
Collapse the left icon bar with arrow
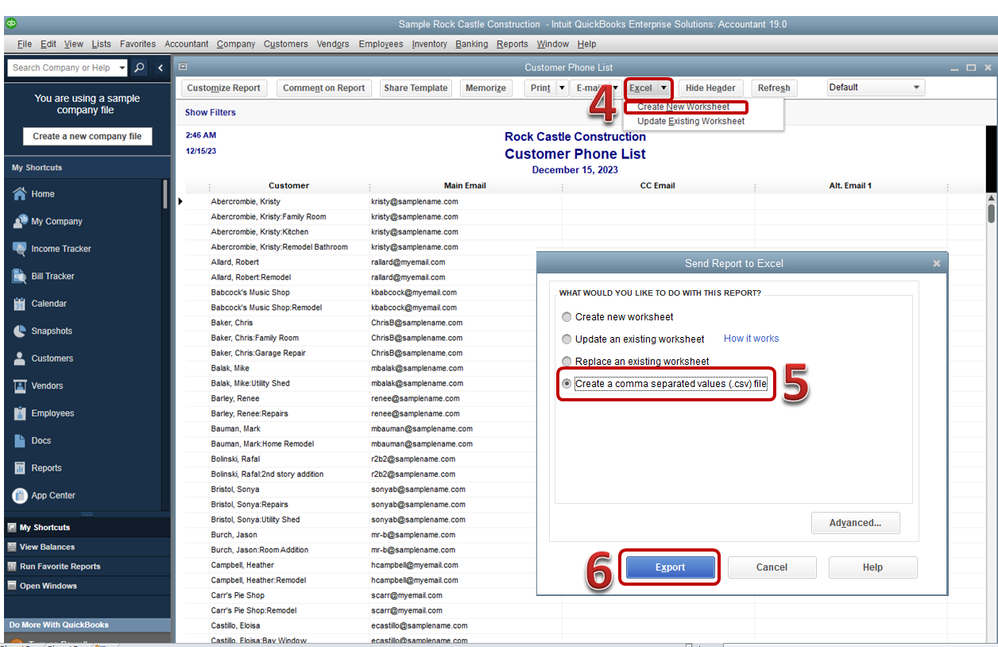click(x=160, y=67)
